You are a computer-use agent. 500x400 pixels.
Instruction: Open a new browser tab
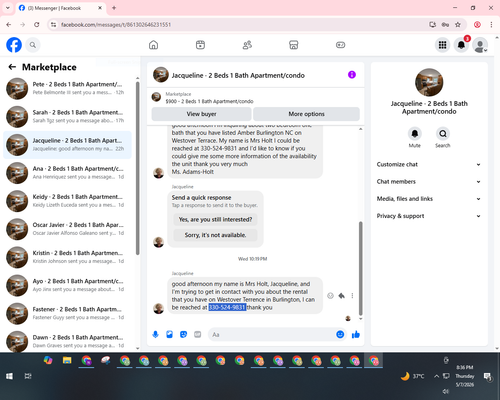point(114,8)
